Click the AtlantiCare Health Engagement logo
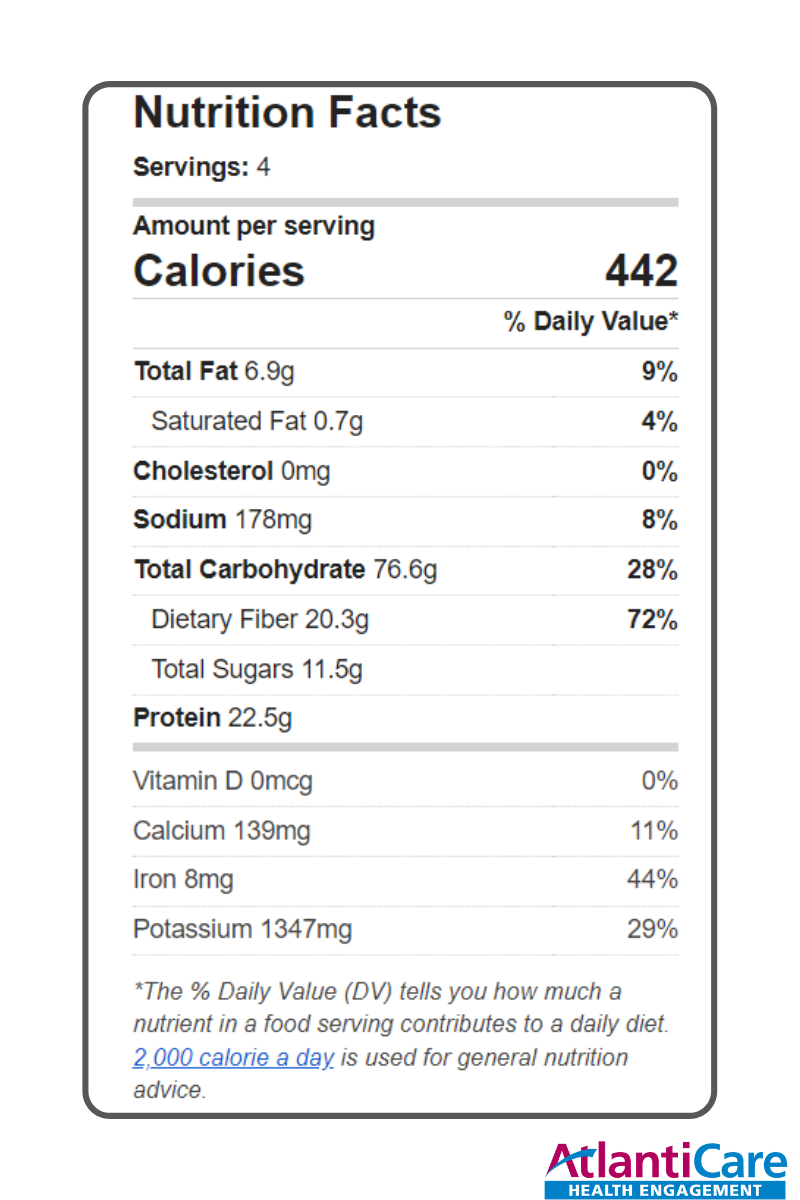 coord(666,1170)
